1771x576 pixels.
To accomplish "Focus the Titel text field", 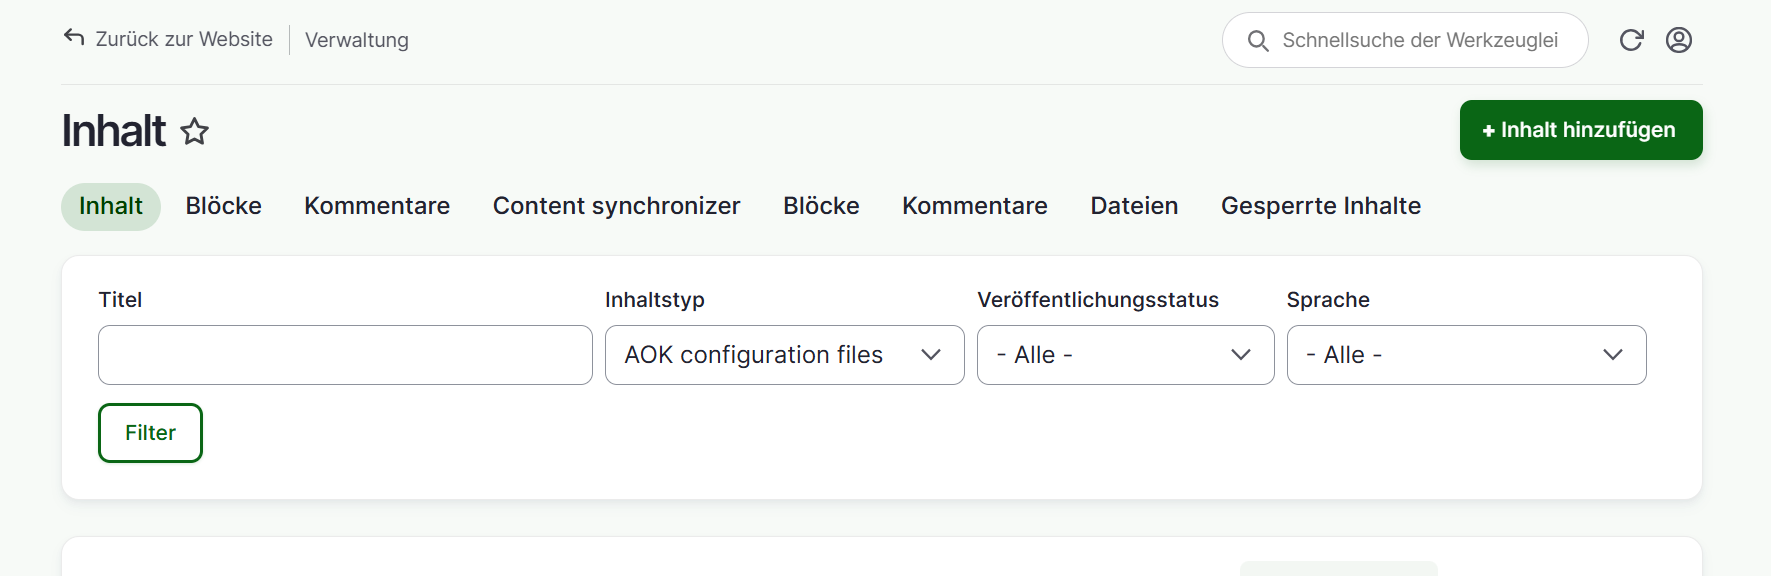I will (x=345, y=355).
